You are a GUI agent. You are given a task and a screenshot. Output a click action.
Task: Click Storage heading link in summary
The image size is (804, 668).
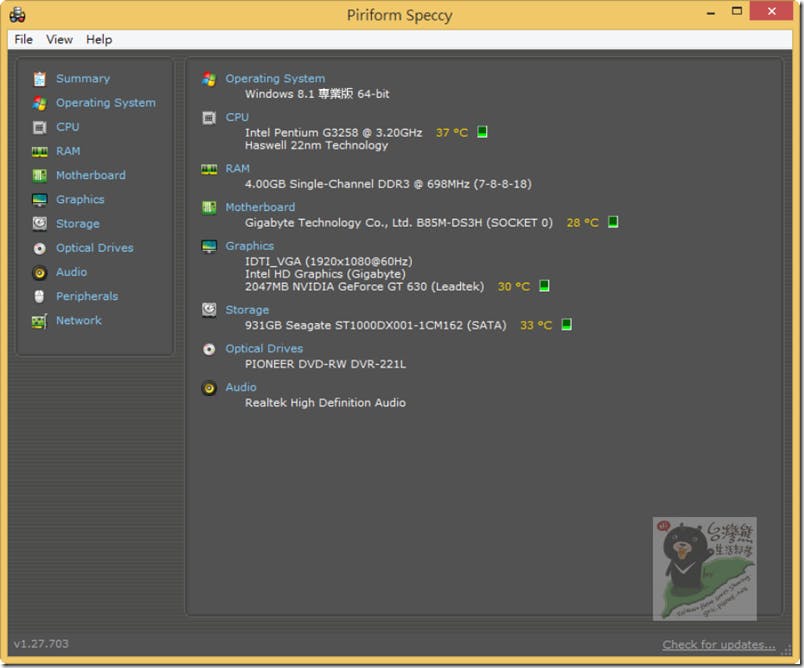(247, 310)
